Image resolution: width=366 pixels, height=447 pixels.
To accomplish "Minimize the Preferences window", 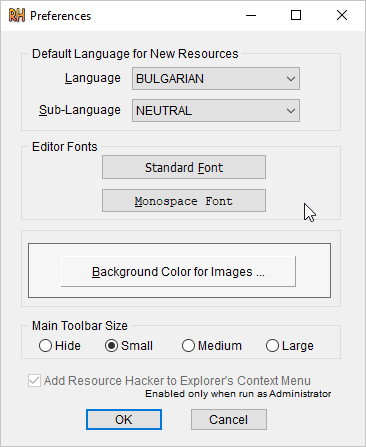I will (x=251, y=15).
